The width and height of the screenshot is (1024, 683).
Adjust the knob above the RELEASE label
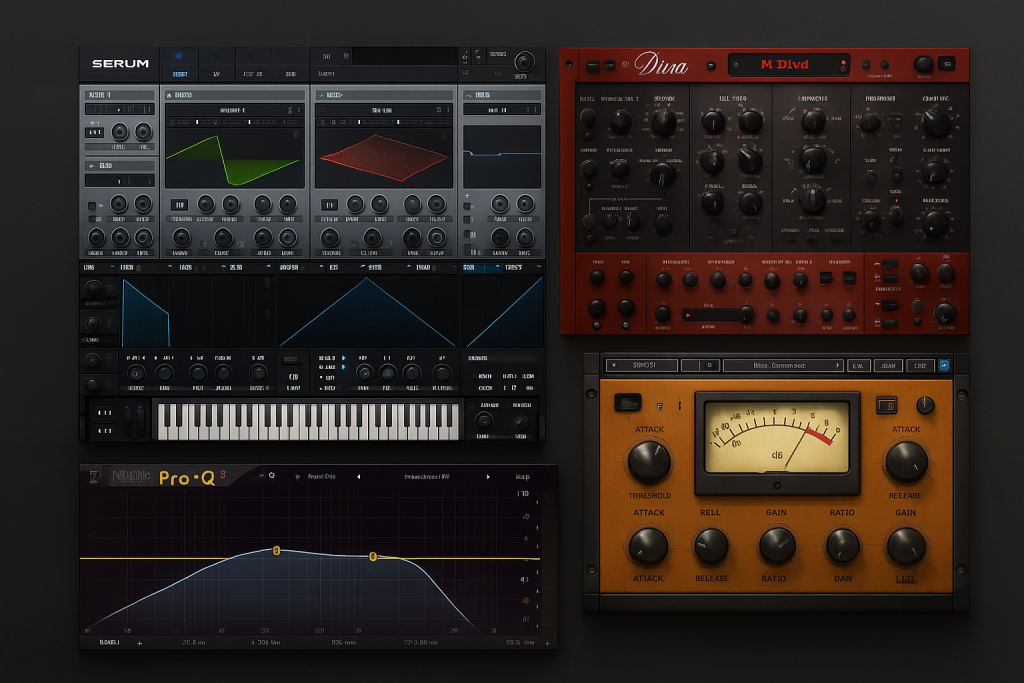pos(711,547)
